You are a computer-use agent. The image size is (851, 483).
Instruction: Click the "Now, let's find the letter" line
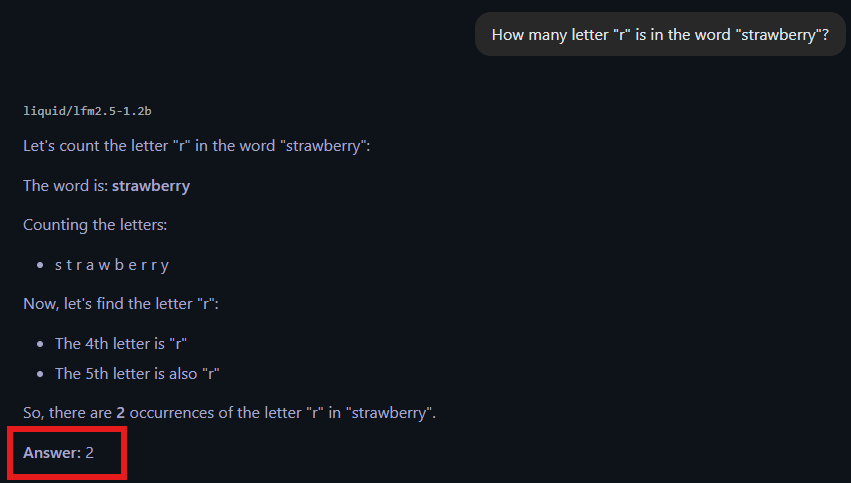(x=121, y=304)
